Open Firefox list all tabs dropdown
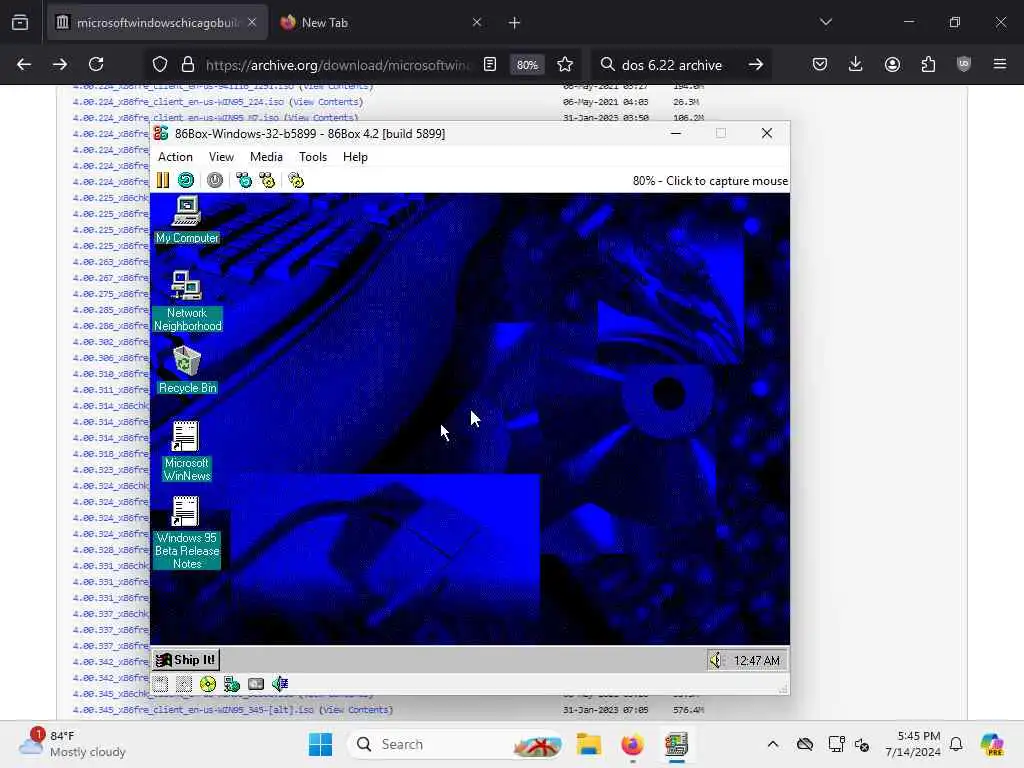 pos(825,22)
